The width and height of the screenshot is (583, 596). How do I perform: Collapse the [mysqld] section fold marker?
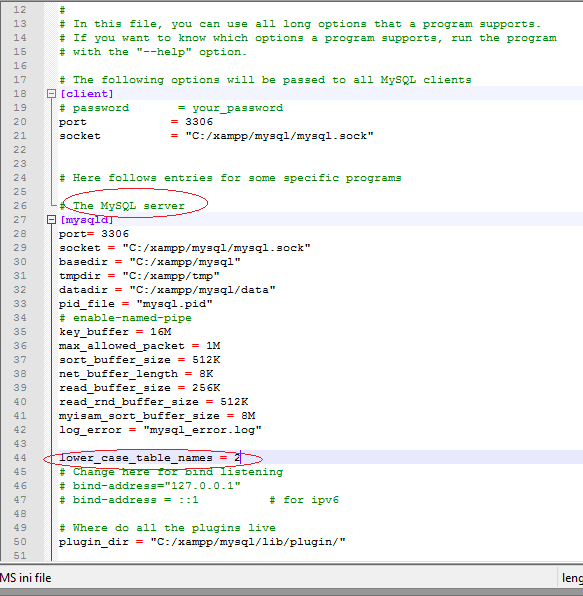tap(51, 219)
